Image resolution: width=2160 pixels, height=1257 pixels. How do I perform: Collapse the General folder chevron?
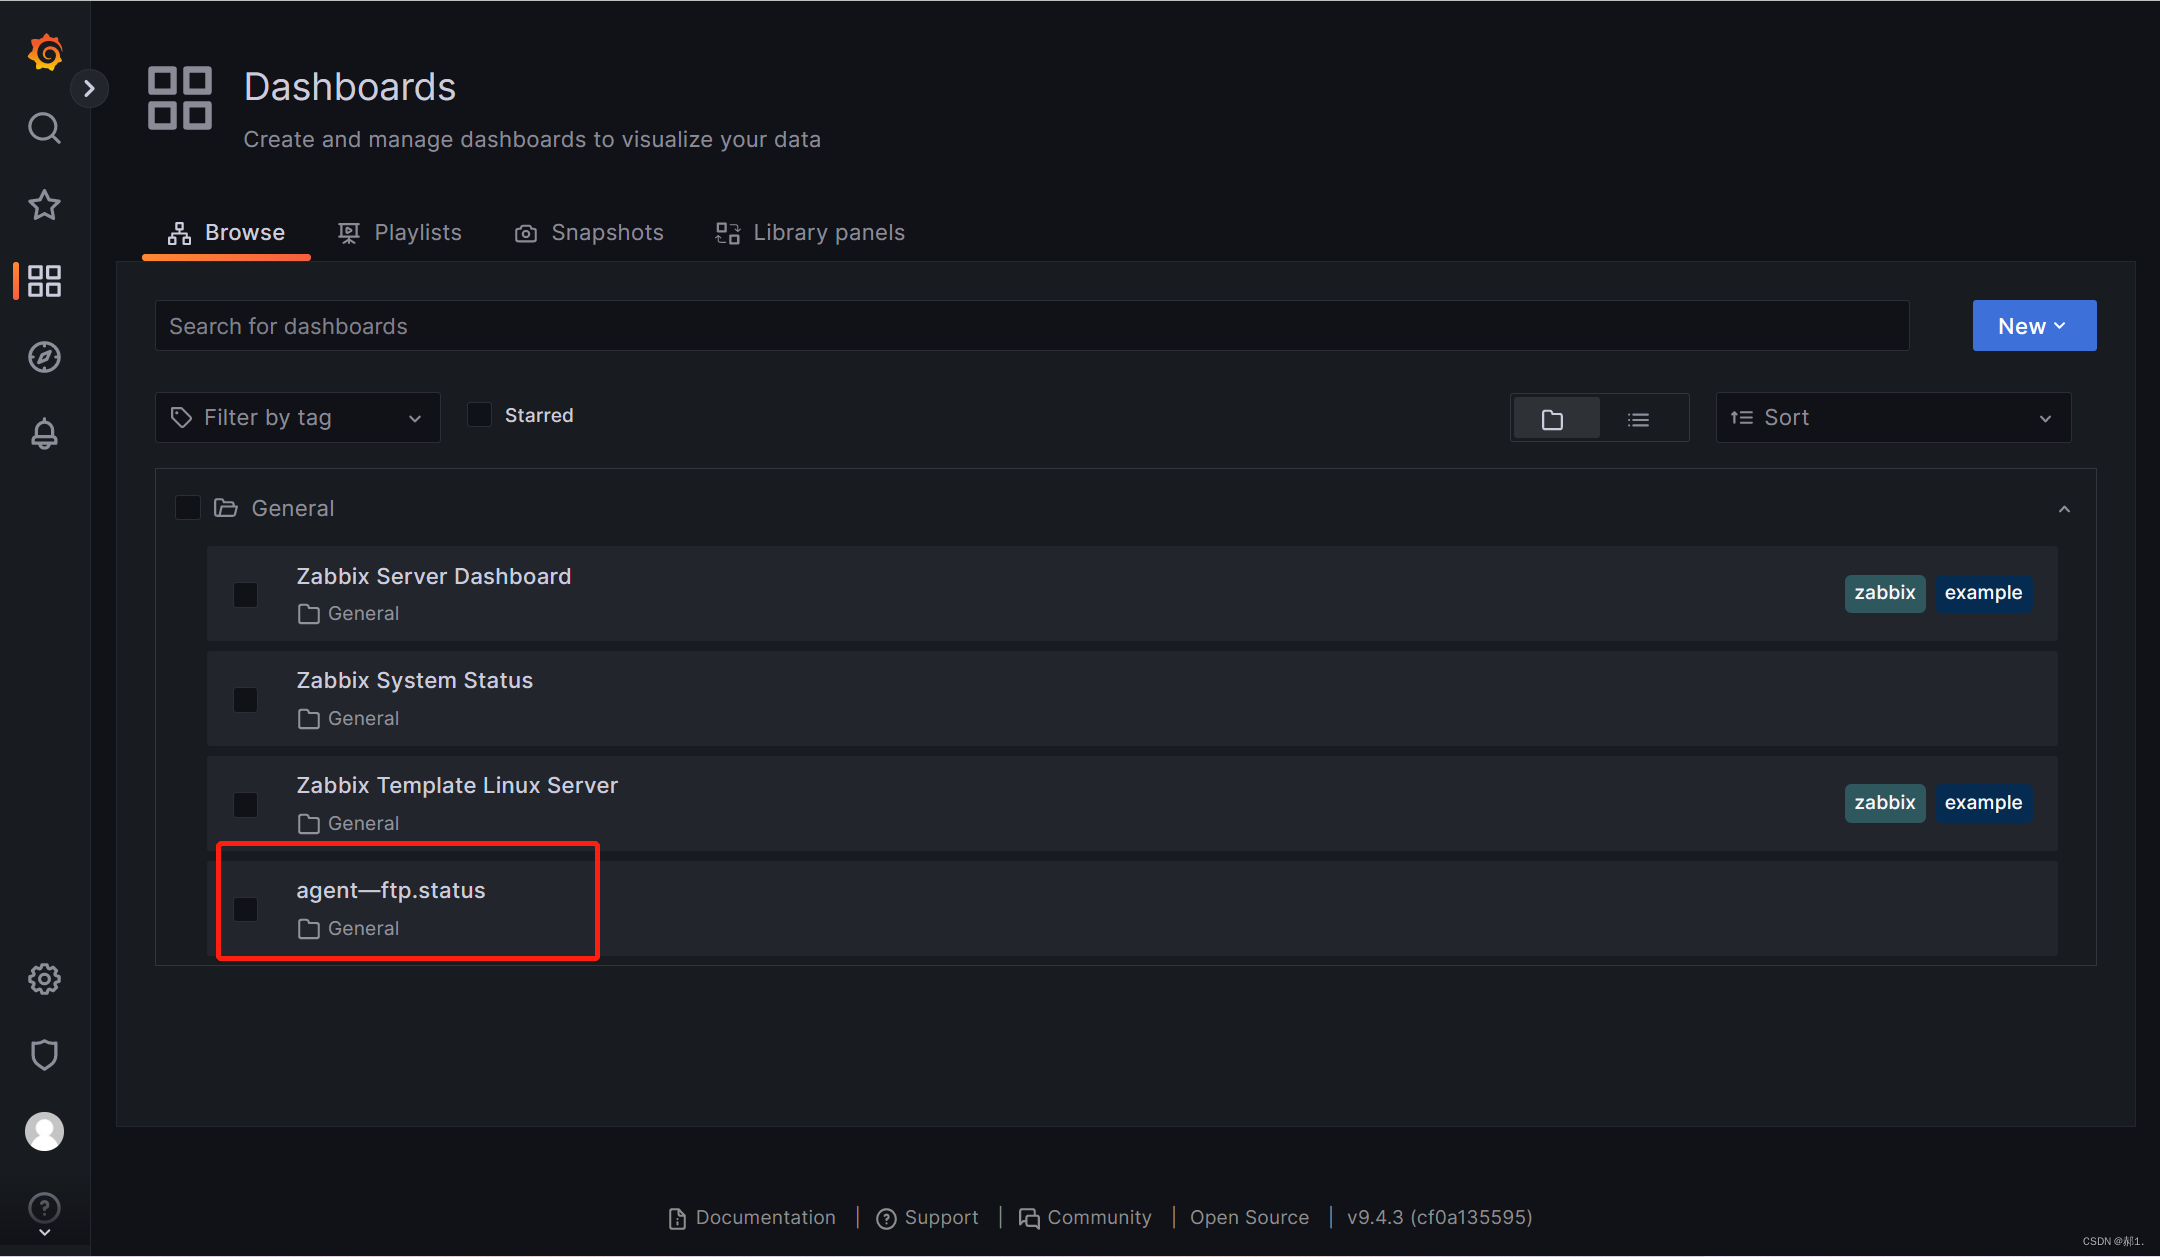tap(2064, 509)
